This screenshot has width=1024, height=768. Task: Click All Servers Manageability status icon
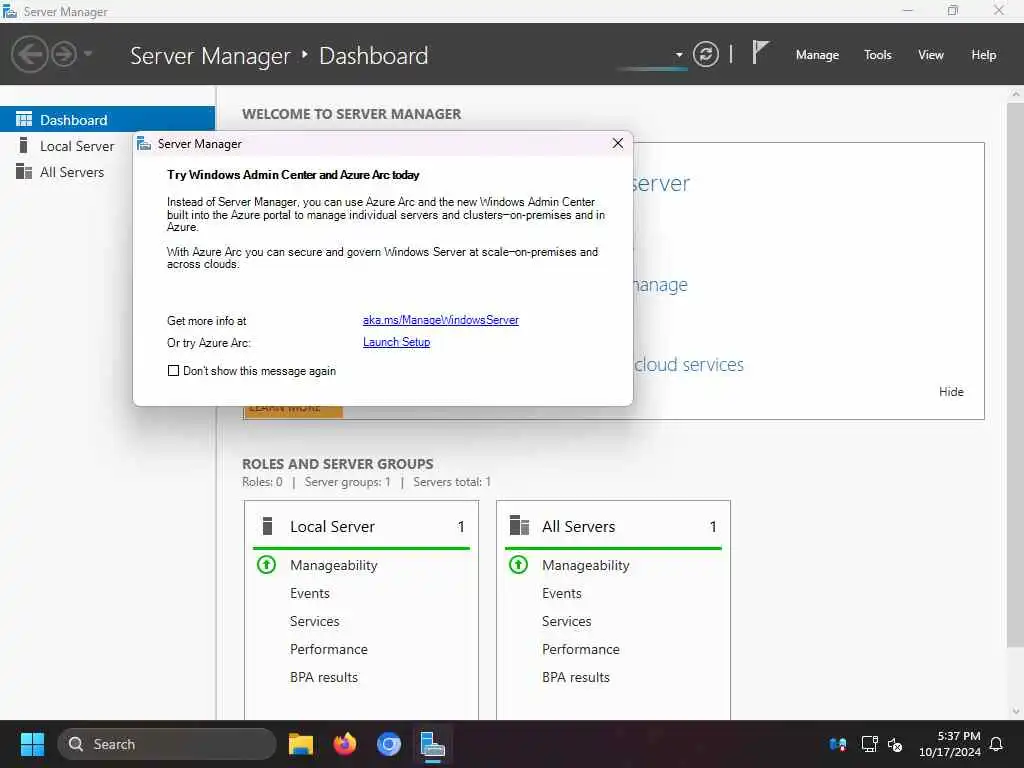(519, 564)
